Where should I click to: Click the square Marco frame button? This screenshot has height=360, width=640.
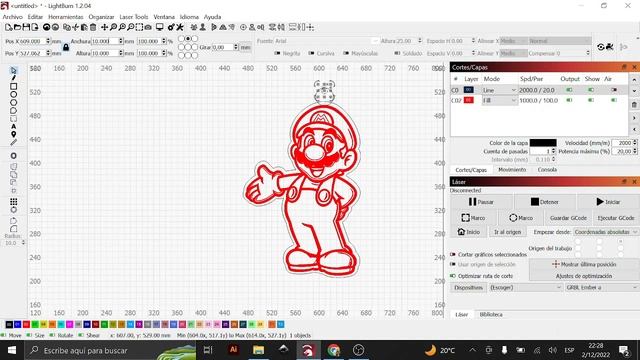[x=473, y=218]
